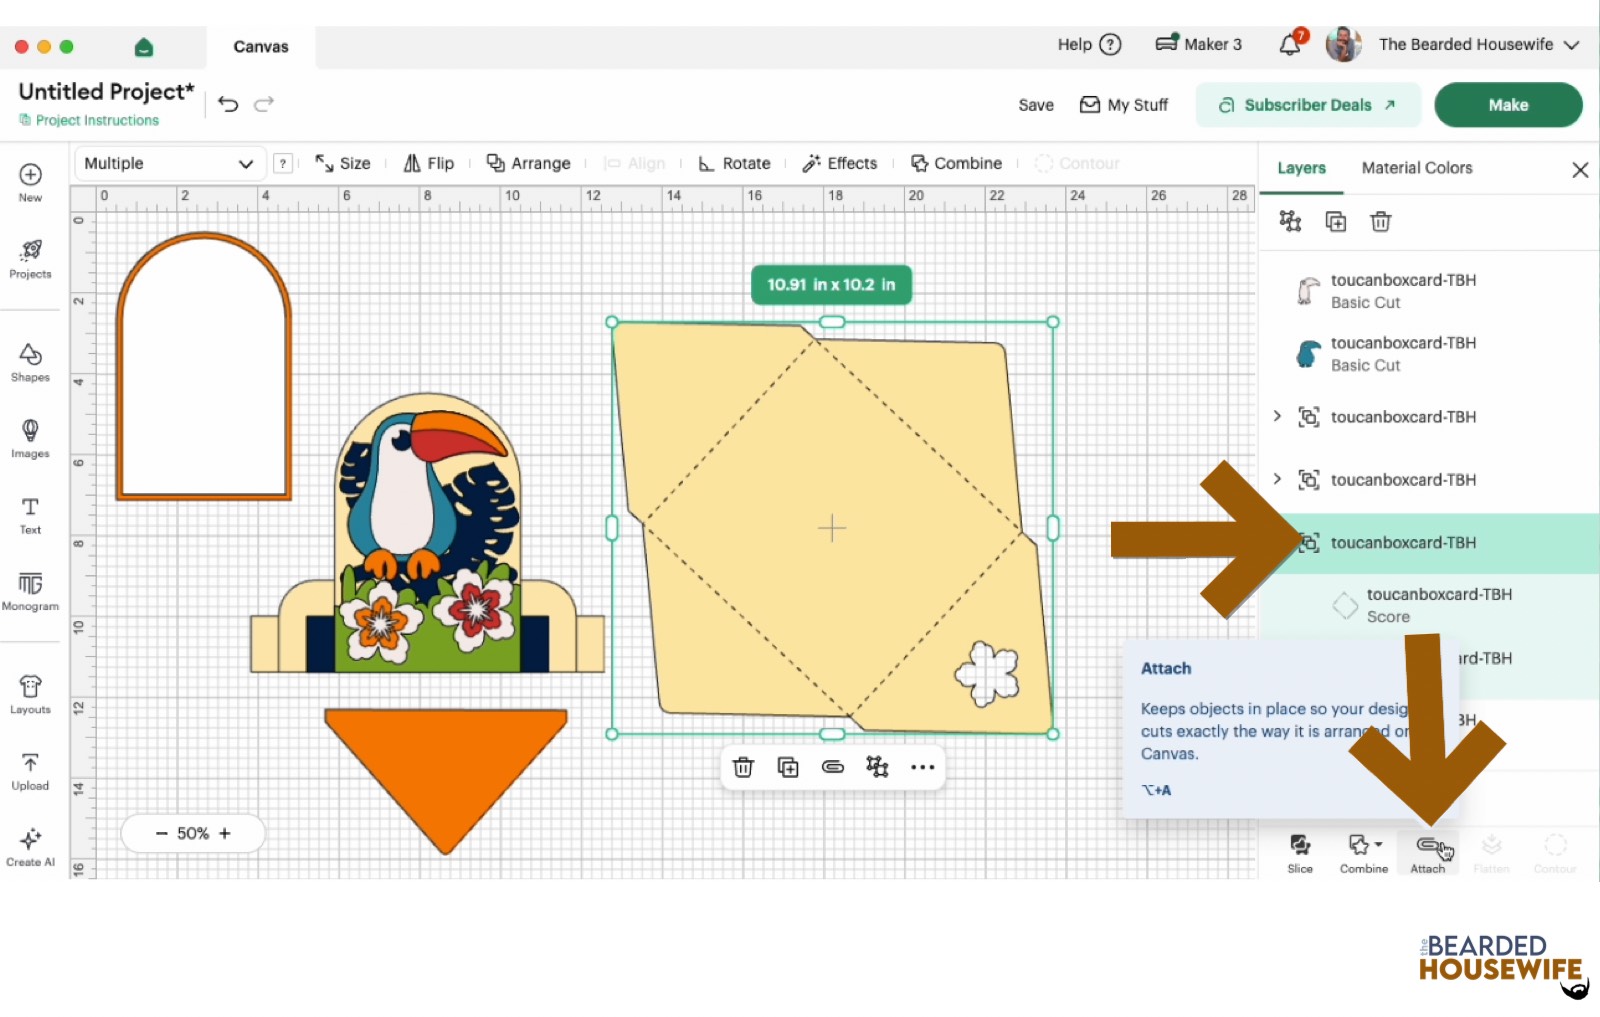Zoom in with the plus button
The height and width of the screenshot is (1017, 1600).
[225, 833]
